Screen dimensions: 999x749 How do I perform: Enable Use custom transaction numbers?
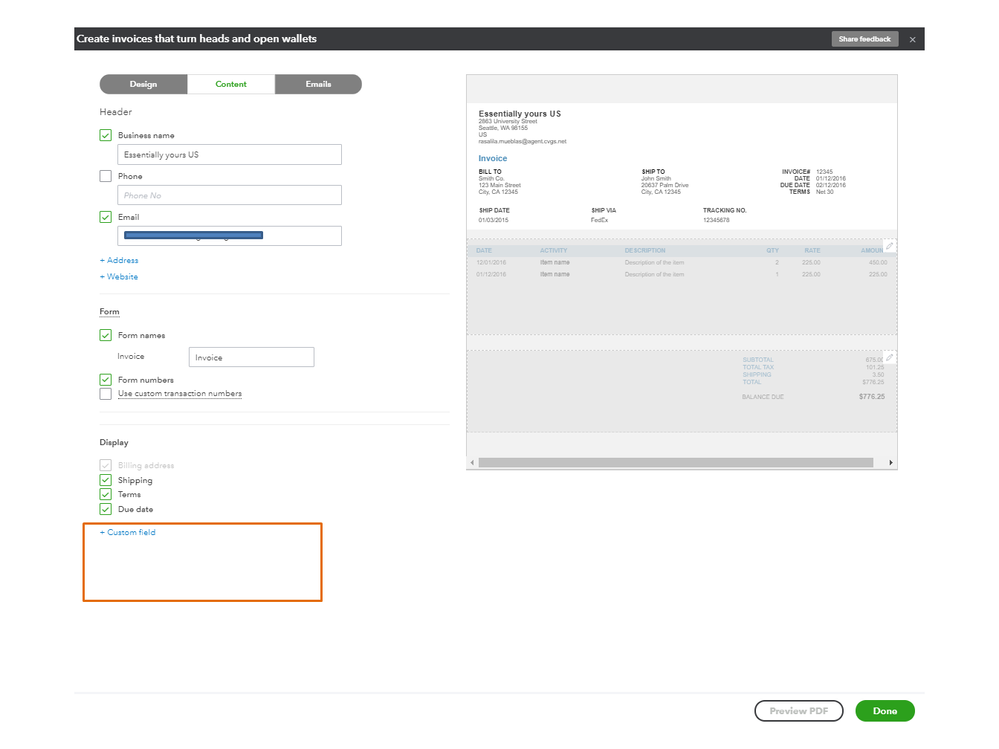[106, 394]
